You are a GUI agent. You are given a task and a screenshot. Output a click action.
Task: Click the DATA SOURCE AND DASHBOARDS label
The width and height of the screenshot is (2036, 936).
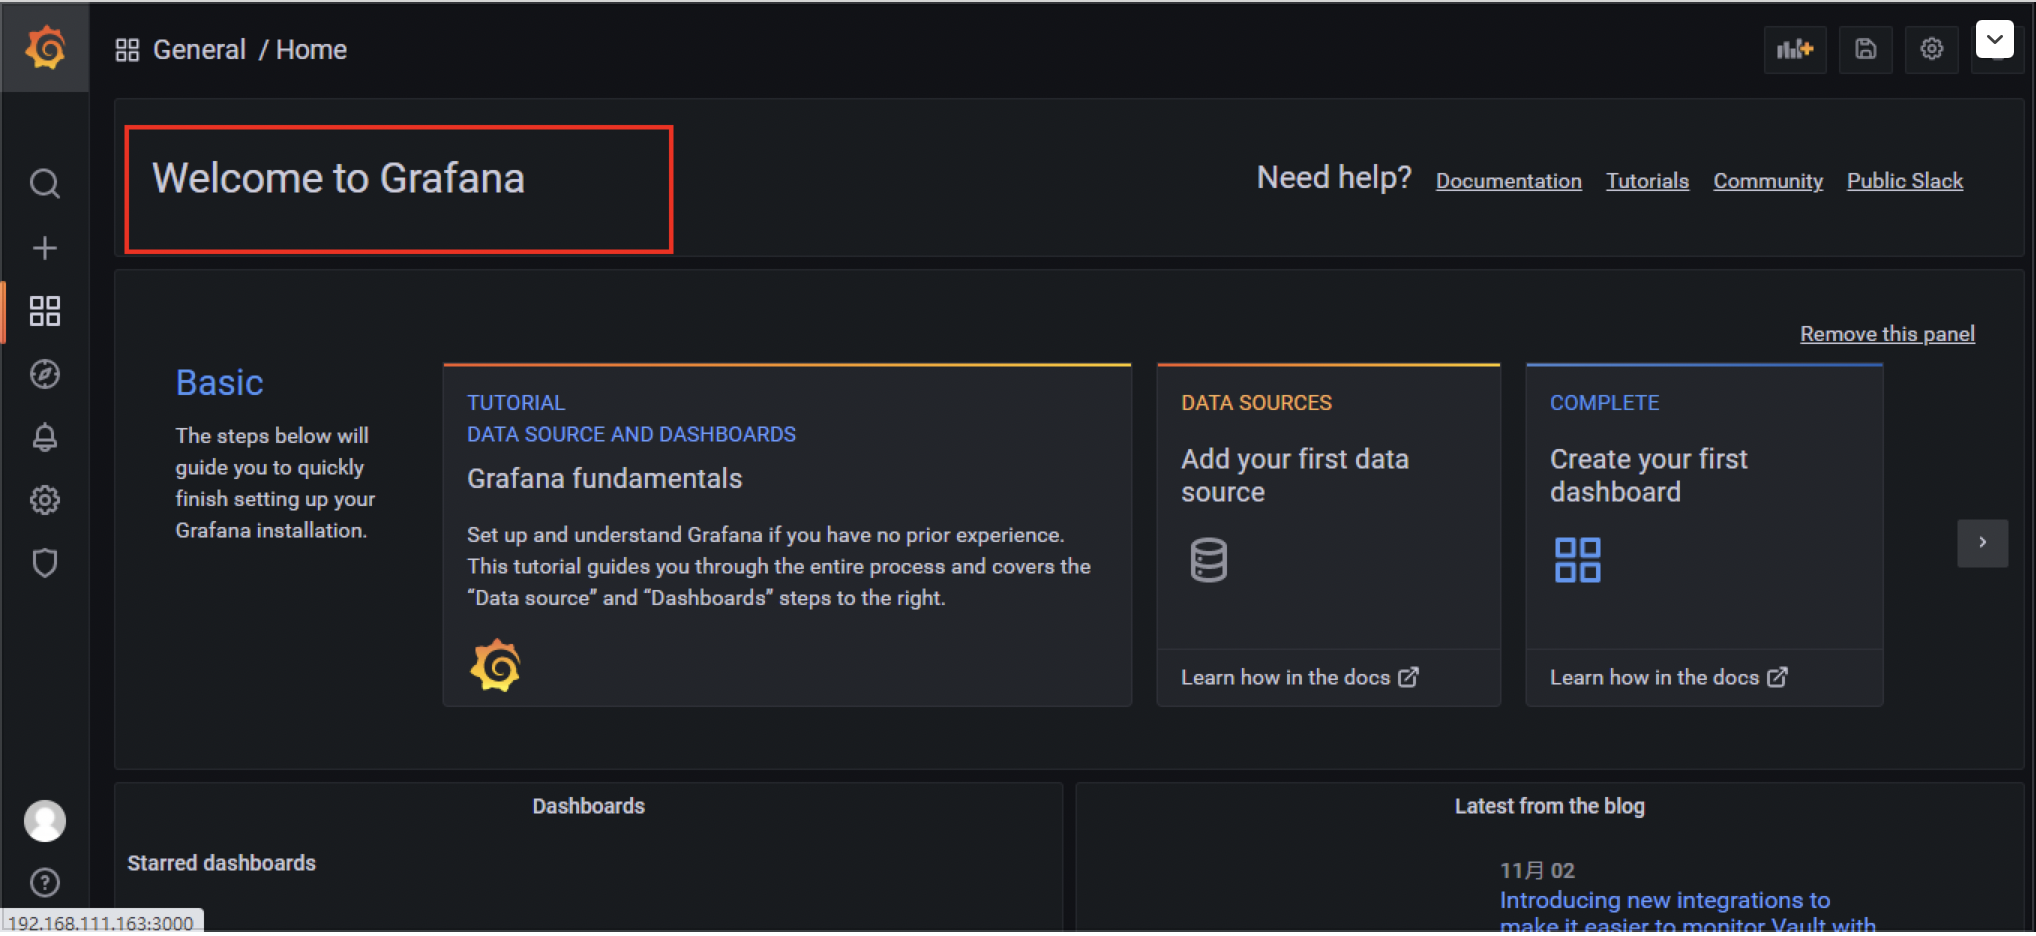coord(631,434)
